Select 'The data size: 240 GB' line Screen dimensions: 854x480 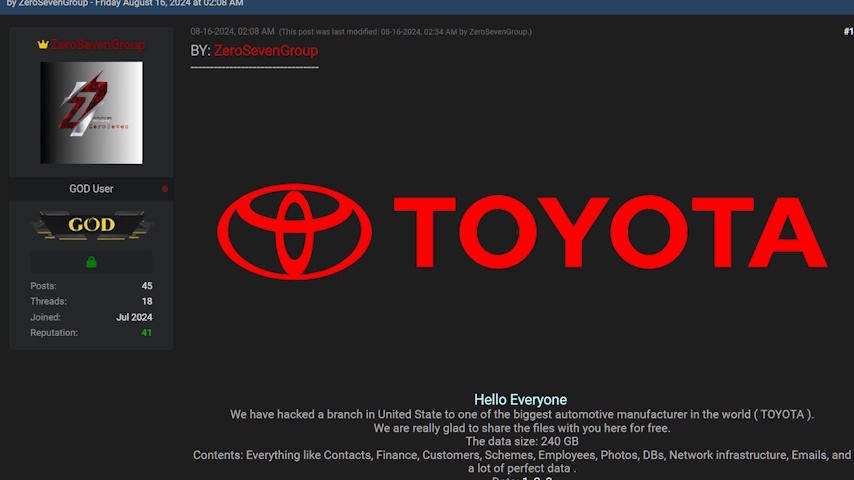coord(522,441)
